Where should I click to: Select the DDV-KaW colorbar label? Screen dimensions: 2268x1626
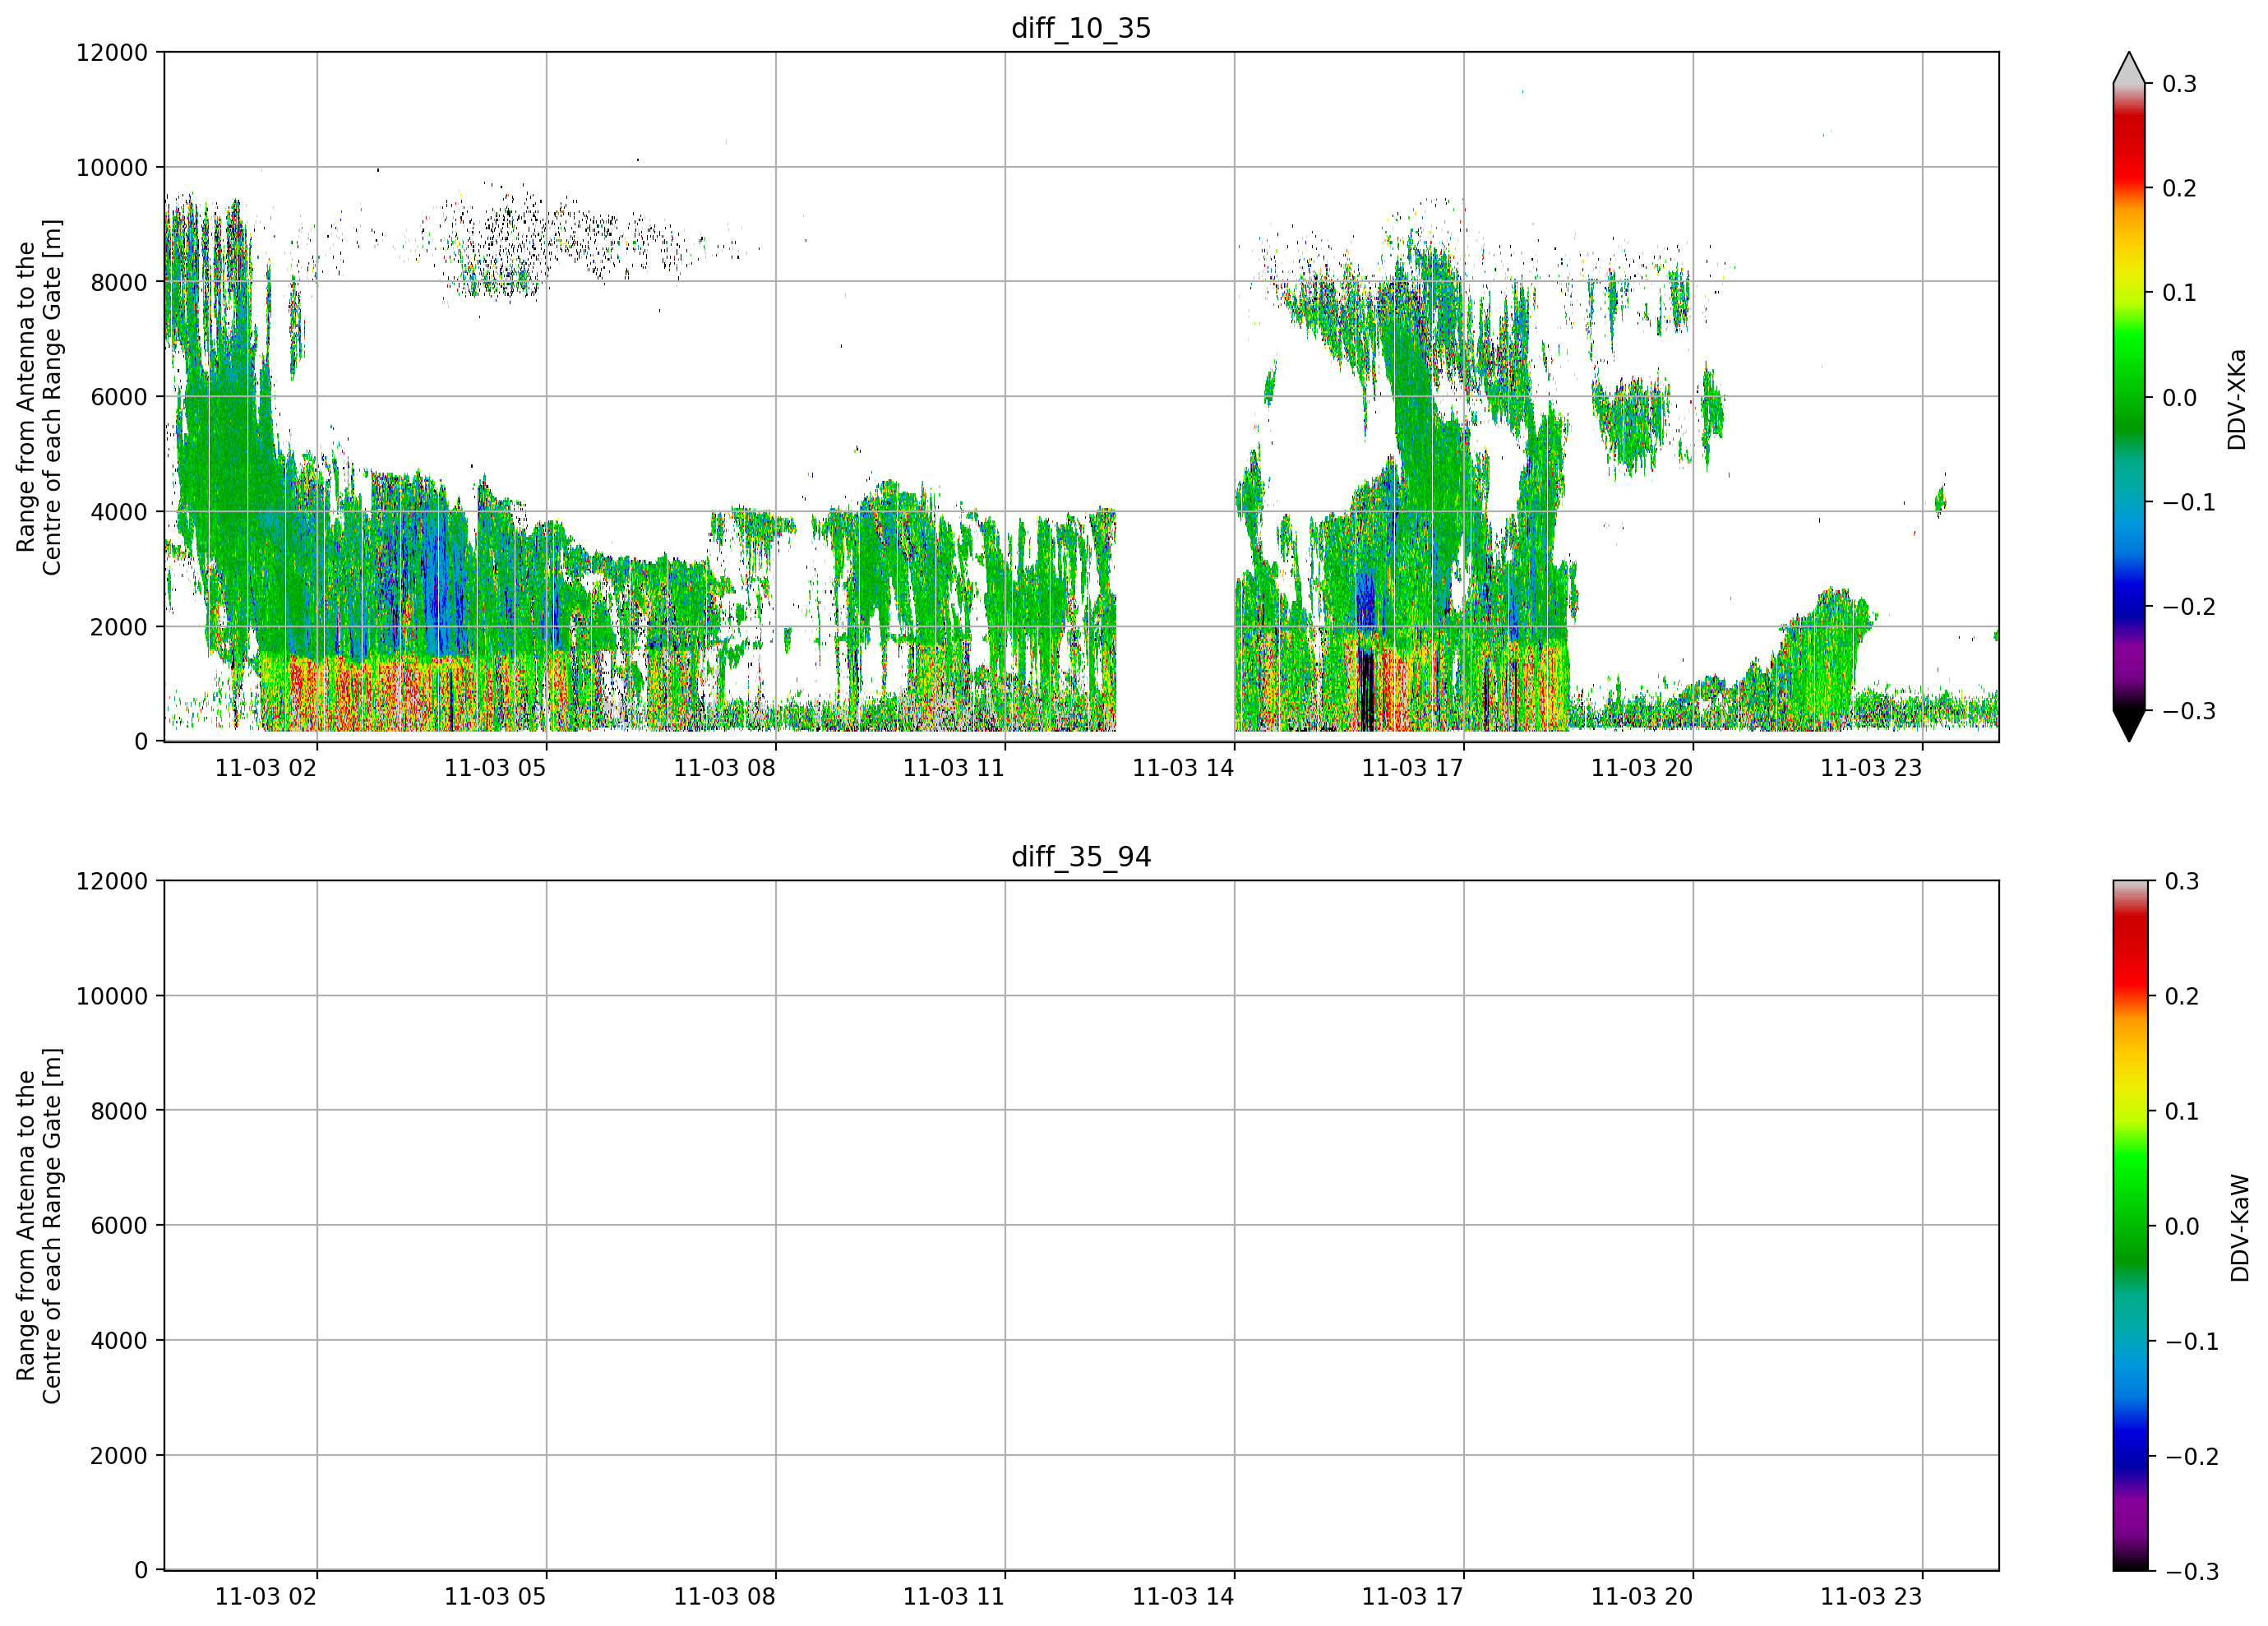tap(2240, 1227)
